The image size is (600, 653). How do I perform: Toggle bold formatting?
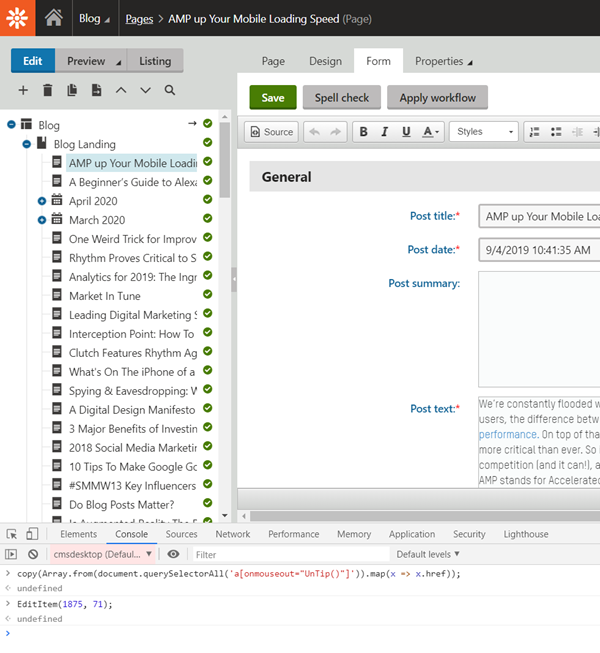[x=363, y=132]
